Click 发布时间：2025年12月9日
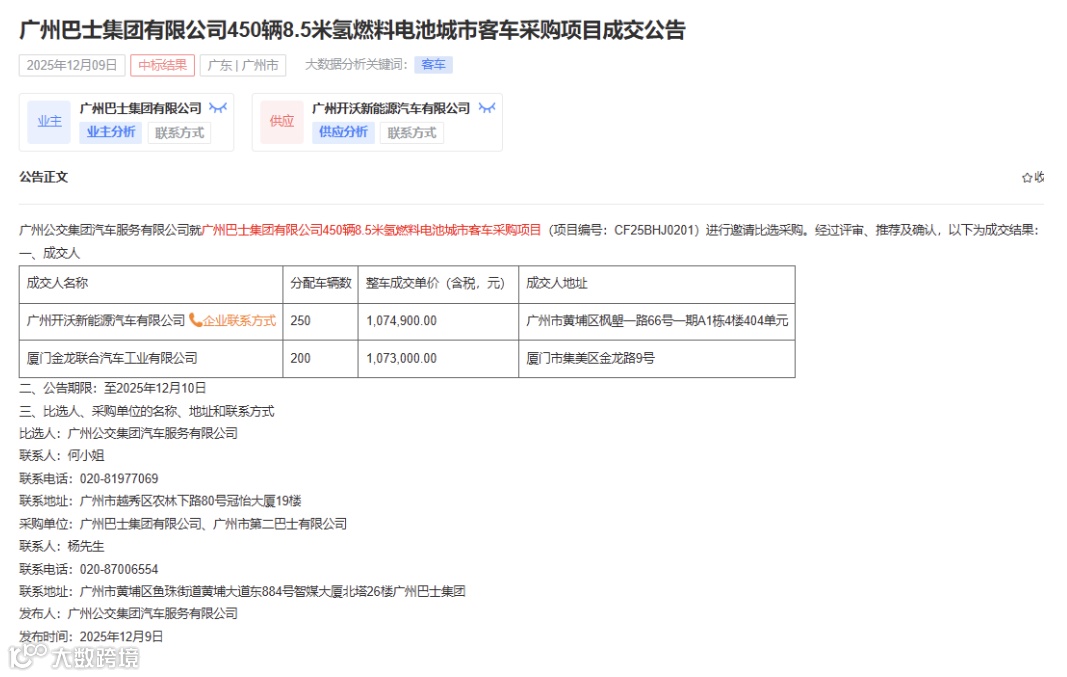Screen dimensions: 1067x677 point(91,636)
